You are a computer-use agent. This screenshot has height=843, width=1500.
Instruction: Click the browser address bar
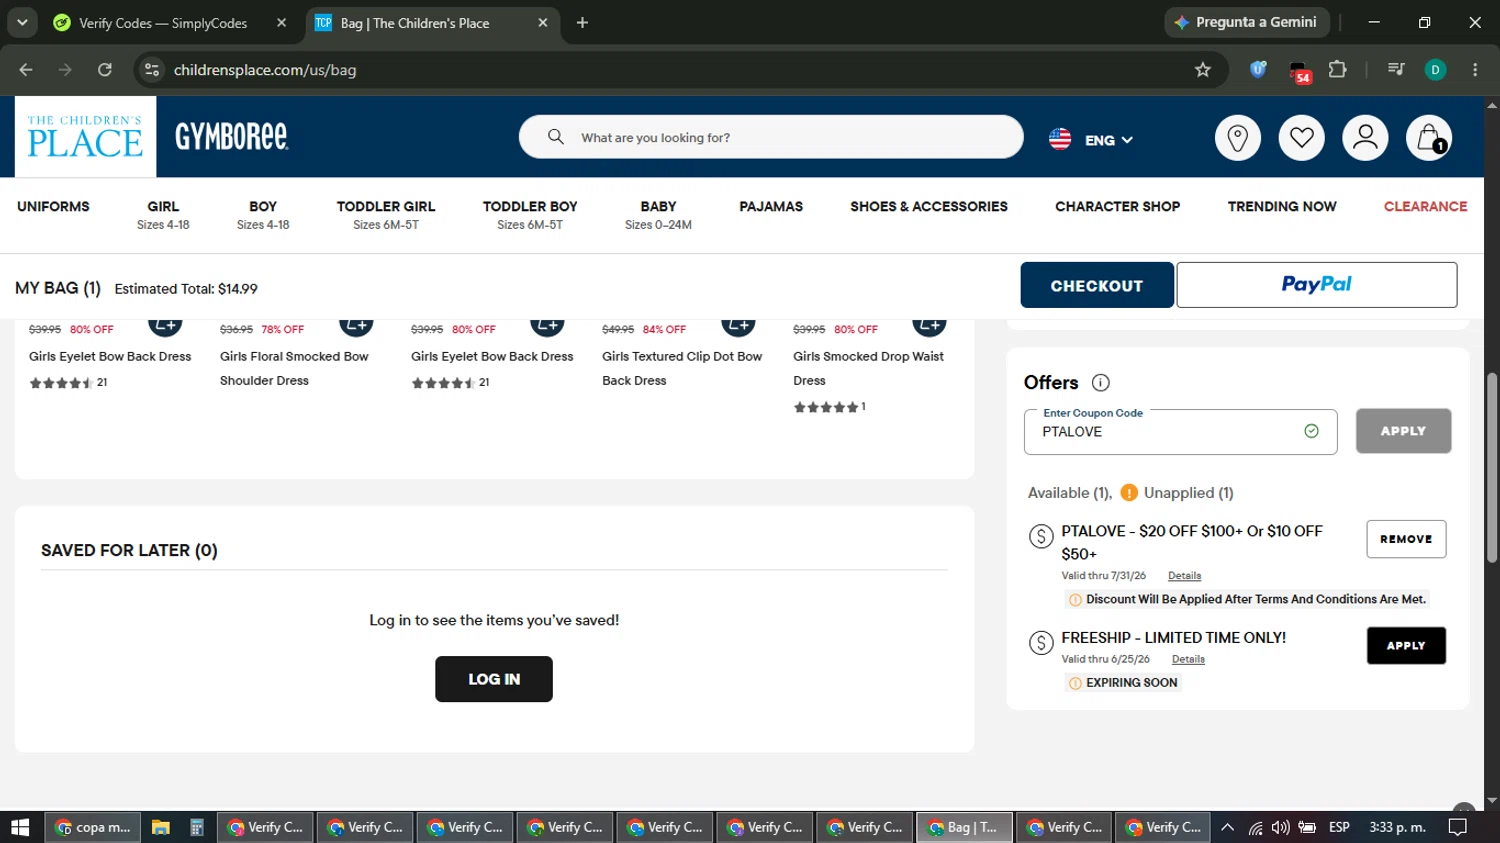[680, 70]
